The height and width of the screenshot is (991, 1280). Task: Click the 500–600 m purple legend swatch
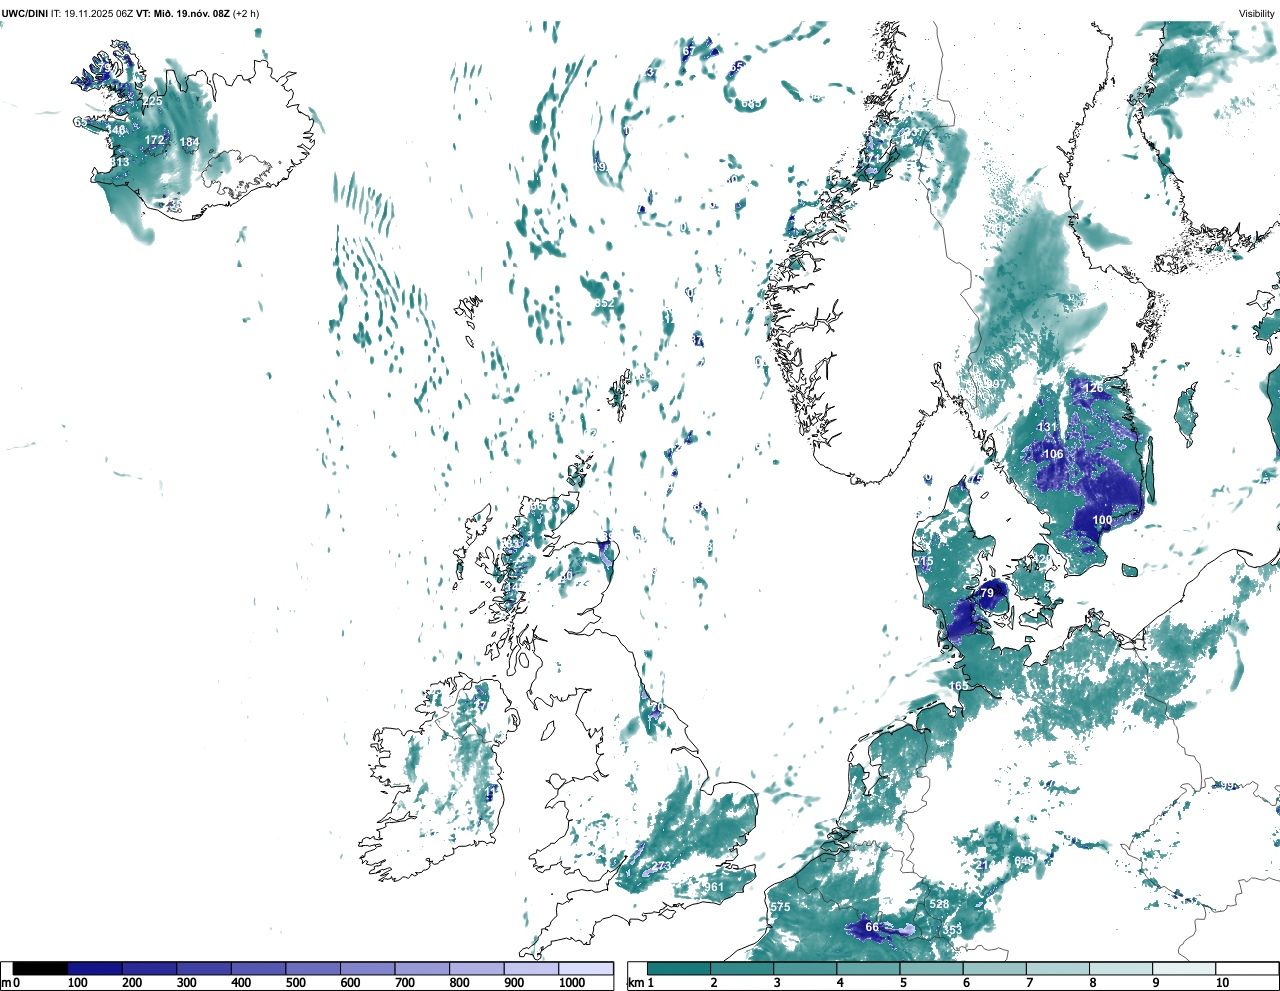[x=313, y=968]
